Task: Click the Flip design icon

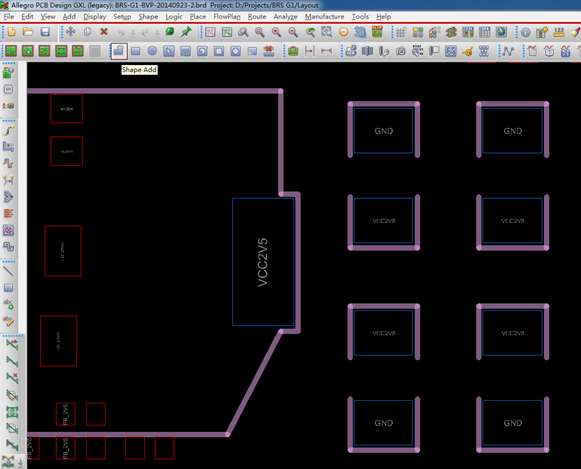Action: [x=377, y=33]
